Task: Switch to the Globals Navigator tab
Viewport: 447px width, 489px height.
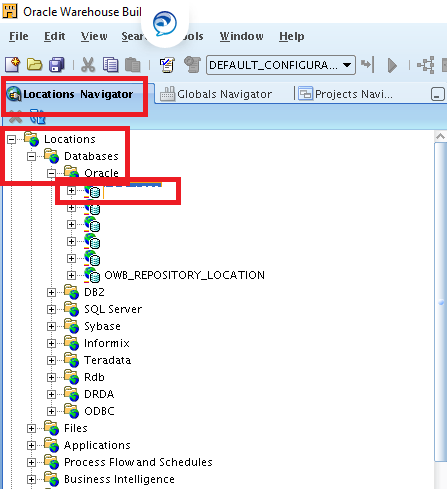Action: 216,94
